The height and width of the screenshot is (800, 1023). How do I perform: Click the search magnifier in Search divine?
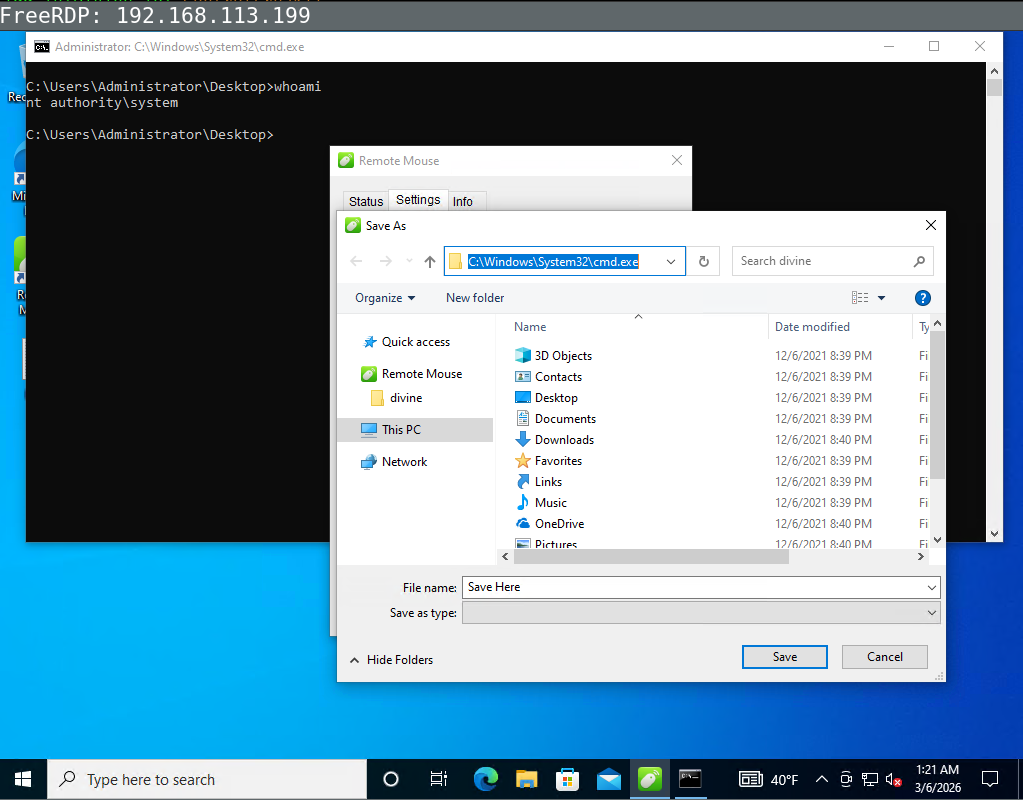point(919,261)
